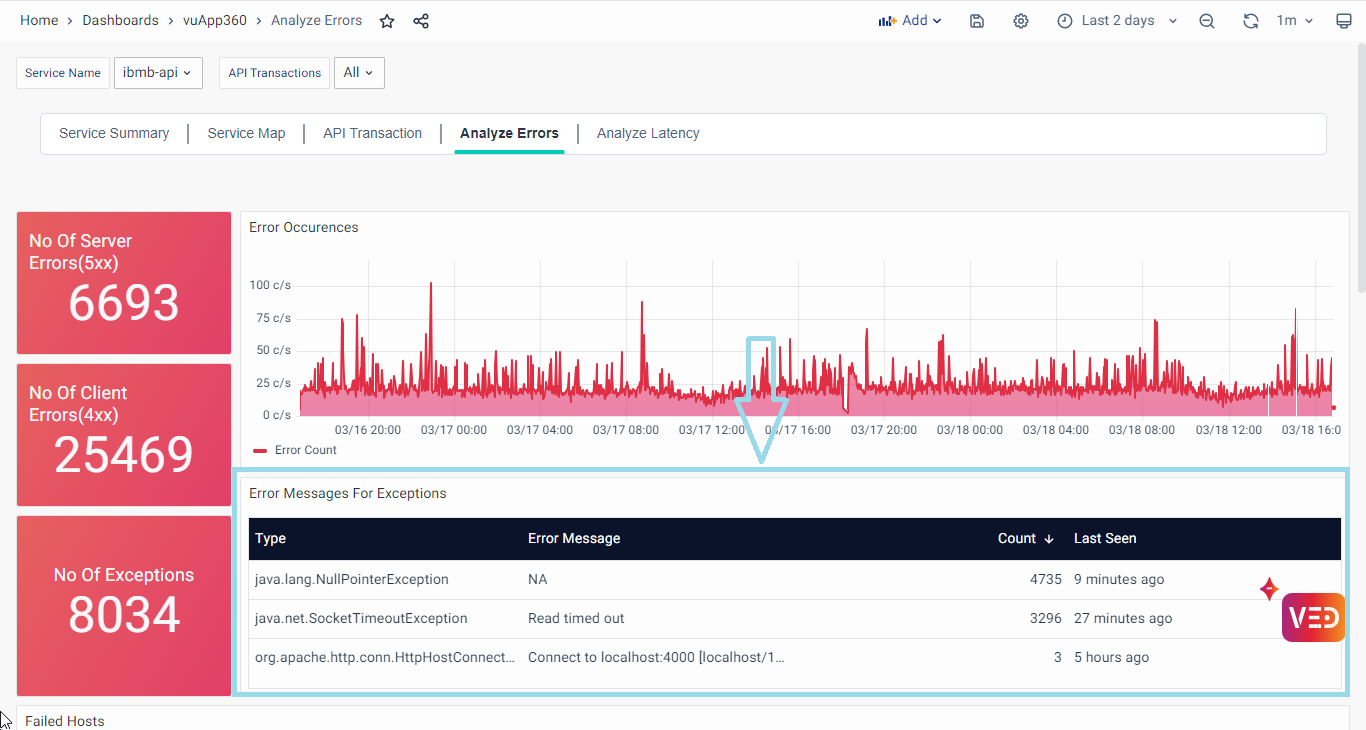Expand the Last 2 days time picker
This screenshot has width=1366, height=730.
click(x=1117, y=21)
